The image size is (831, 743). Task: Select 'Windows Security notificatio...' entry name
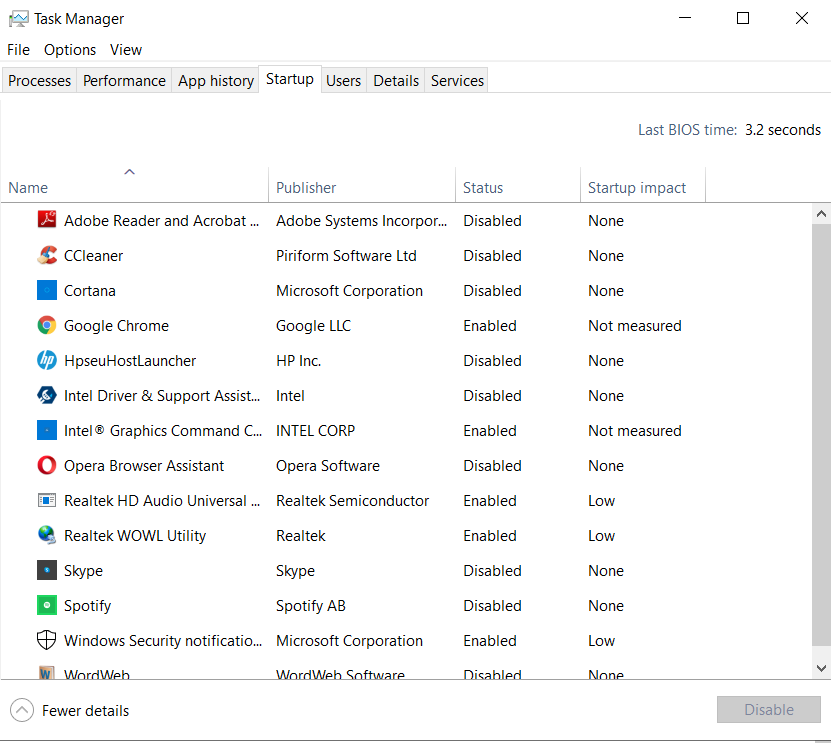[163, 640]
